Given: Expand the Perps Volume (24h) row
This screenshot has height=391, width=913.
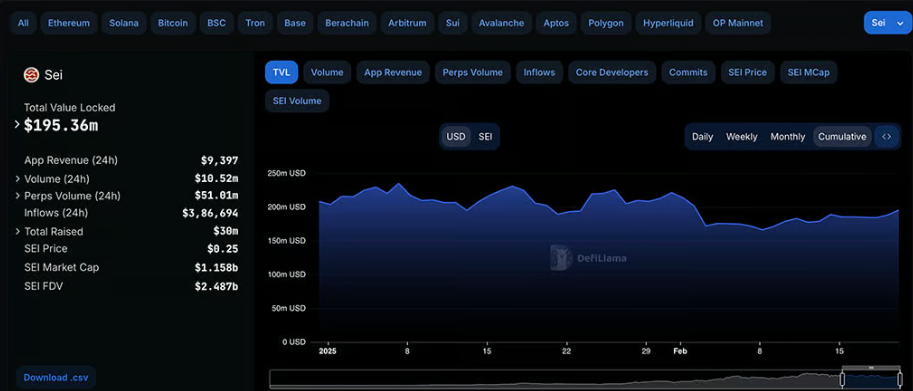Looking at the screenshot, I should 17,196.
